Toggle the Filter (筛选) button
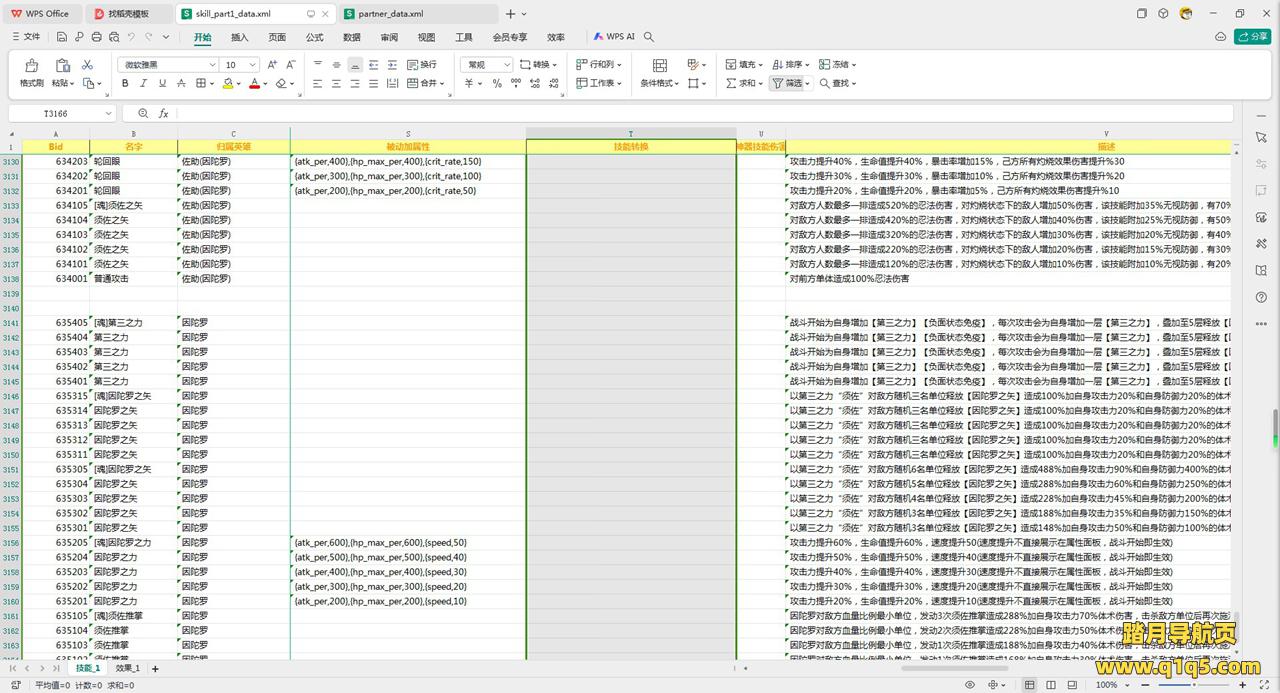 tap(789, 84)
